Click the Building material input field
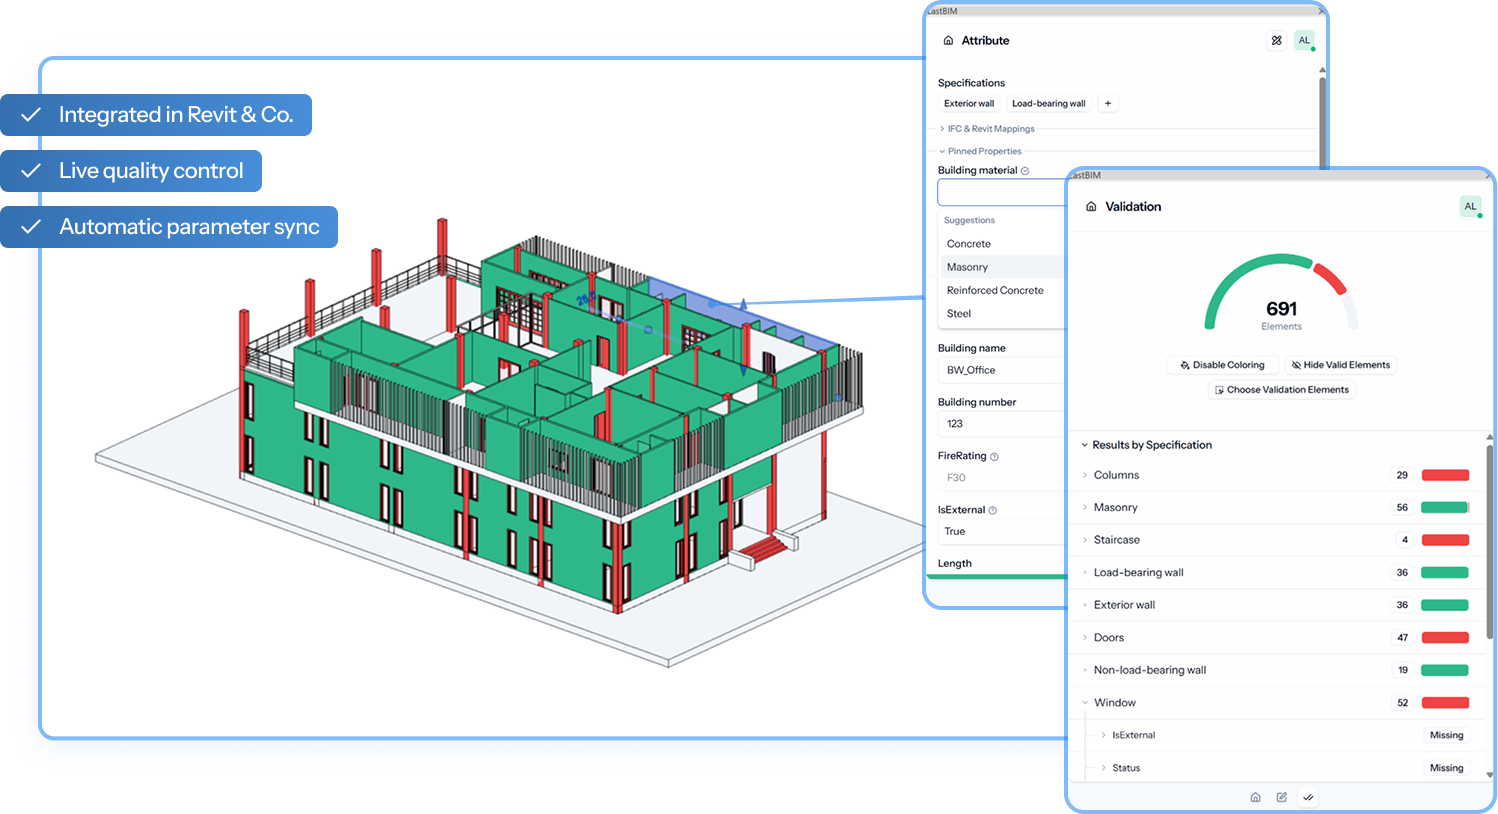The height and width of the screenshot is (814, 1498). point(1001,193)
